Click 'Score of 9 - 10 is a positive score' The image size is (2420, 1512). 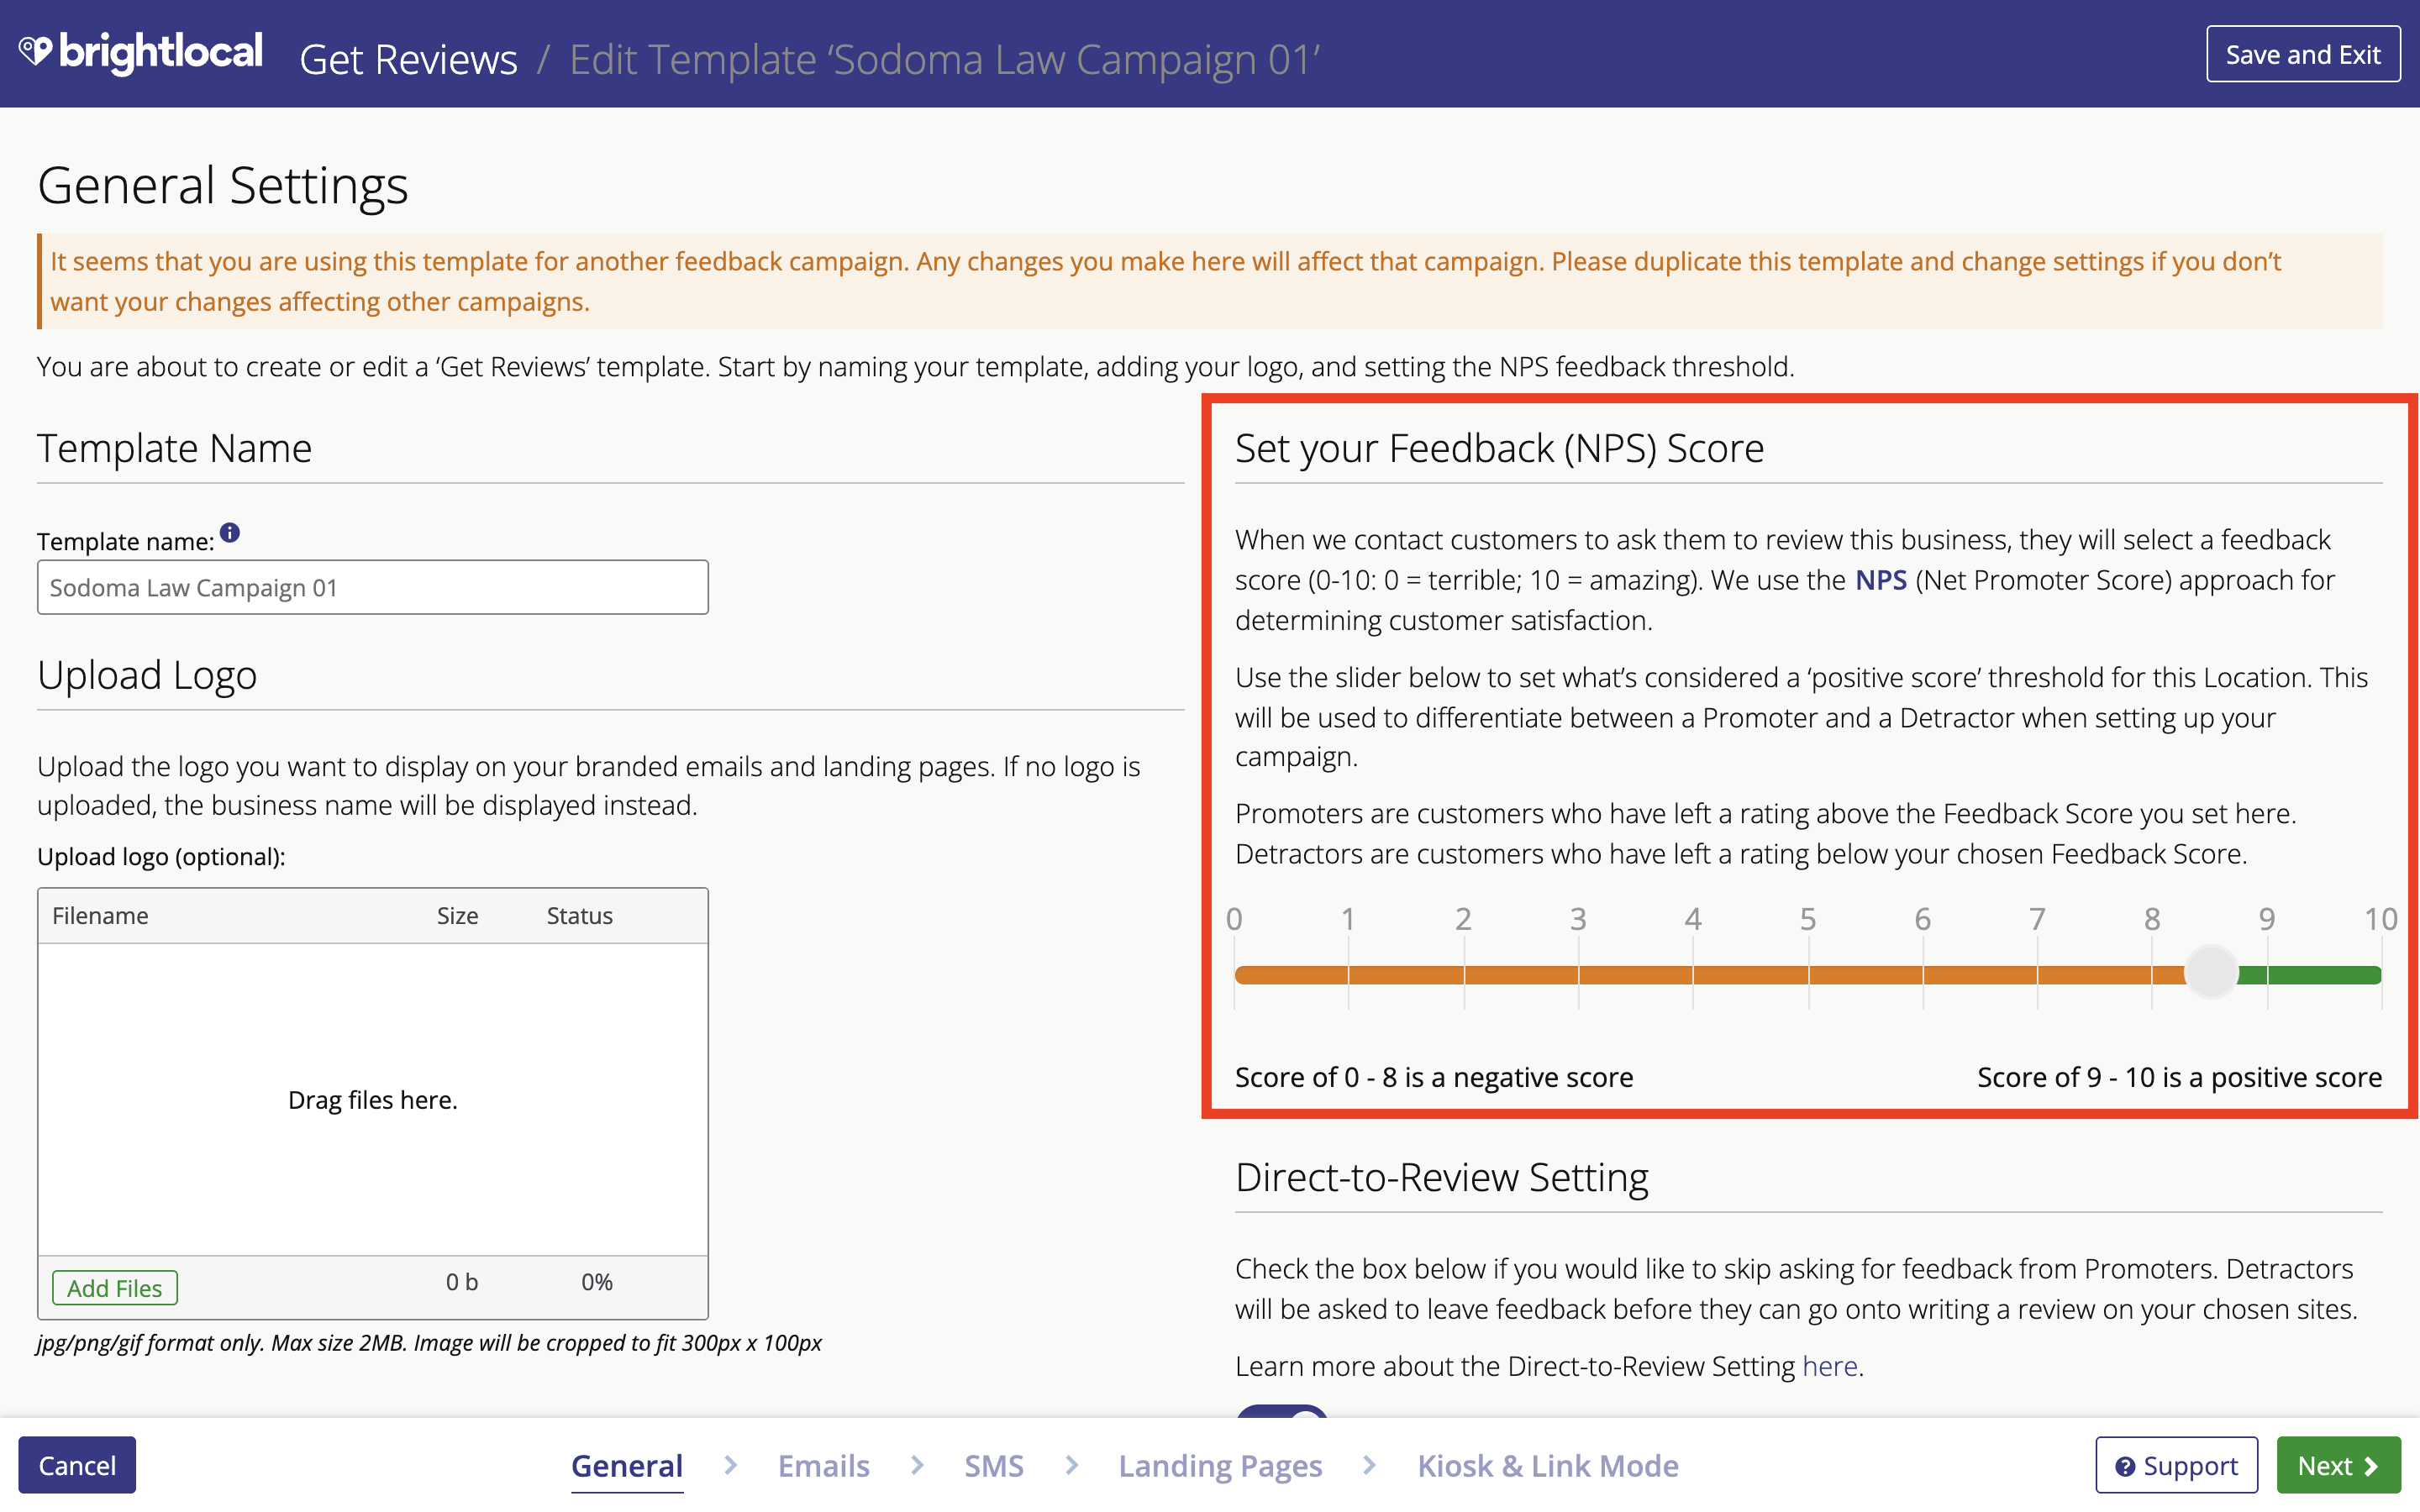(2179, 1077)
